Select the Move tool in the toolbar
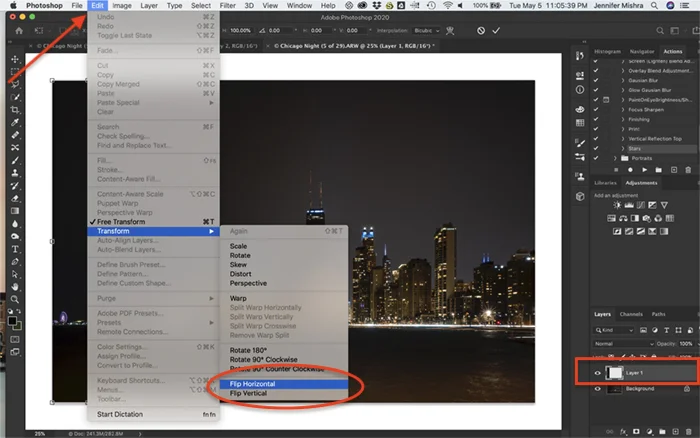The image size is (700, 438). click(14, 60)
